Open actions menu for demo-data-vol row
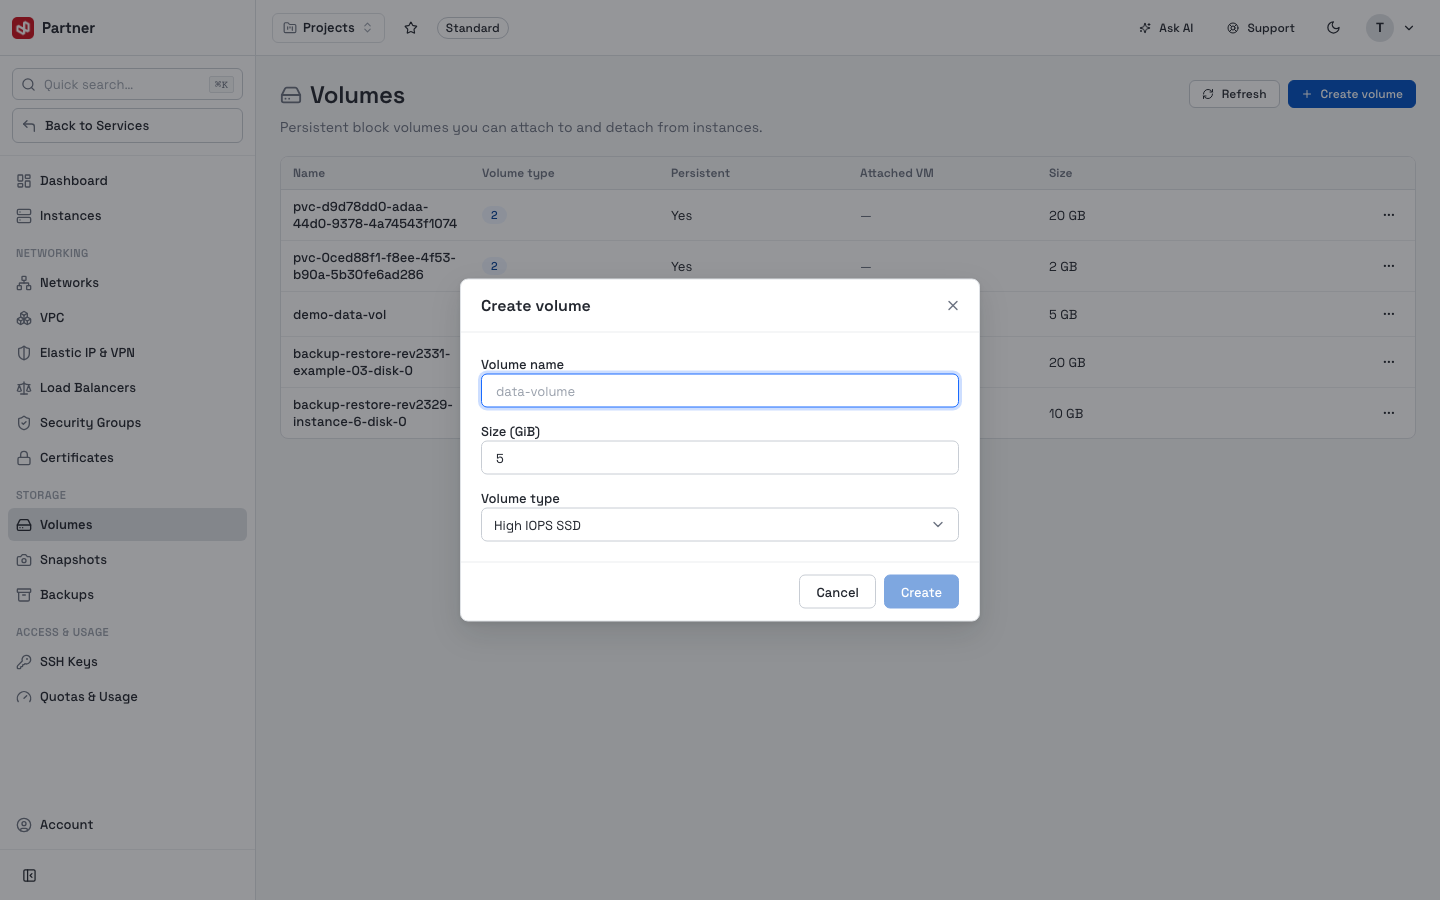The width and height of the screenshot is (1440, 900). [1388, 314]
